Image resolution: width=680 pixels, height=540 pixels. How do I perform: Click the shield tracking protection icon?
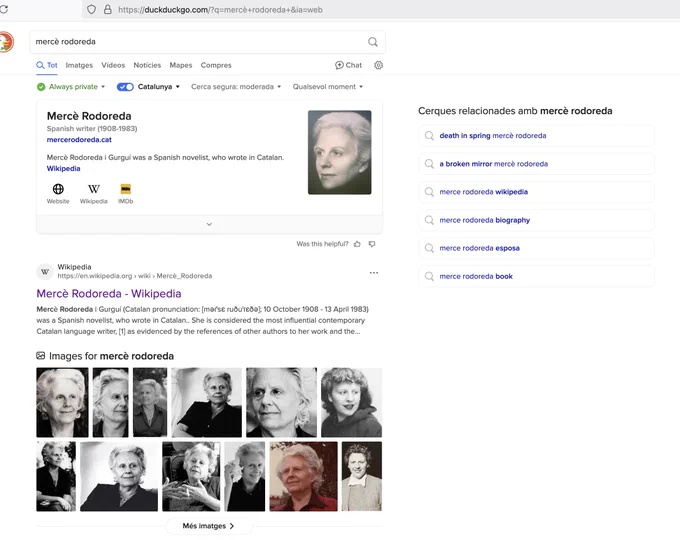92,10
